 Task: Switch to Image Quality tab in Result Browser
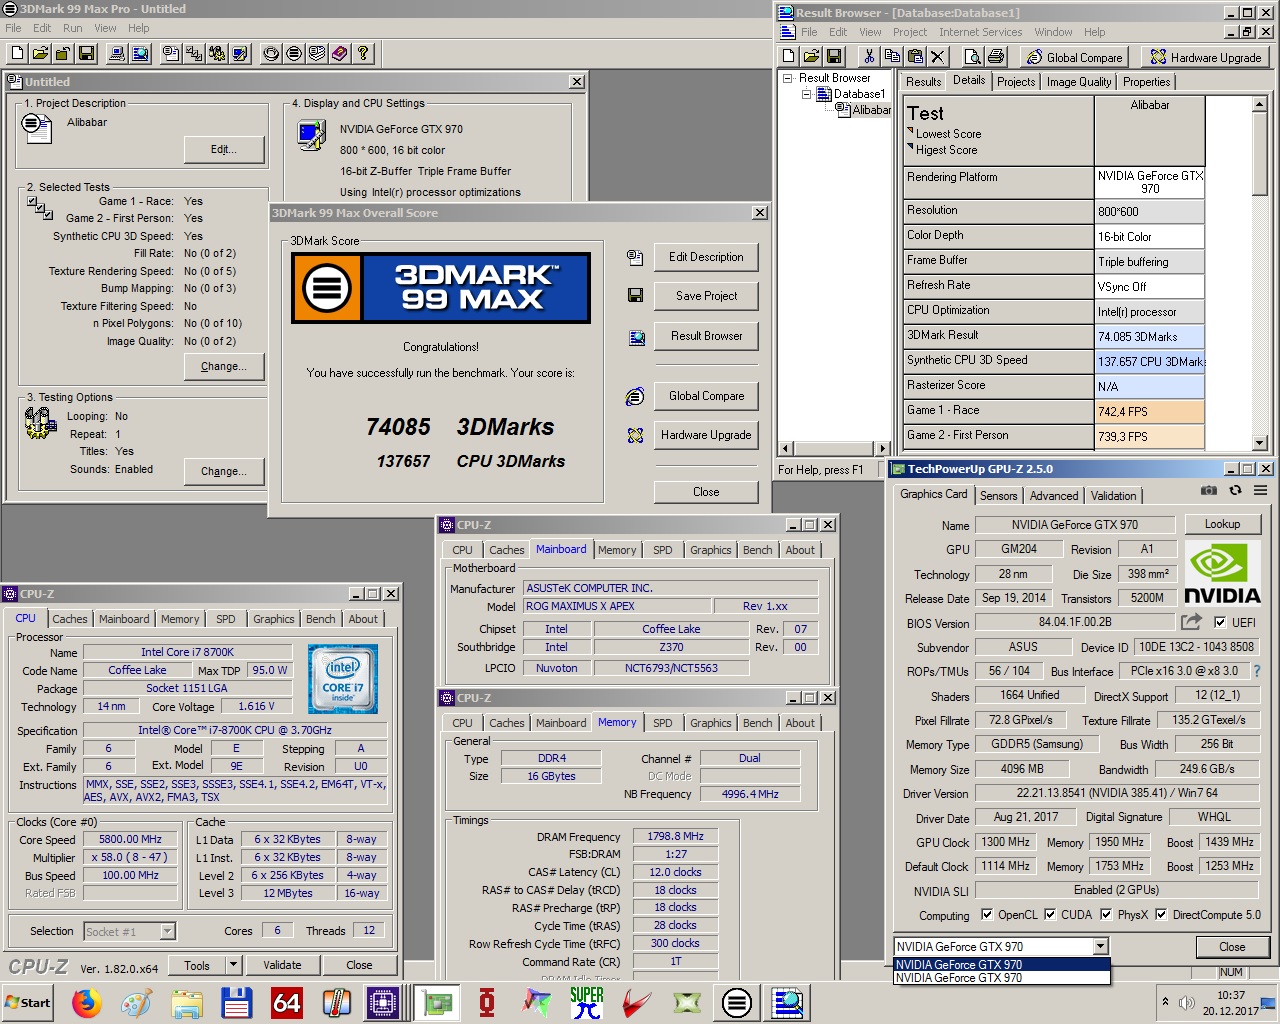tap(1079, 82)
